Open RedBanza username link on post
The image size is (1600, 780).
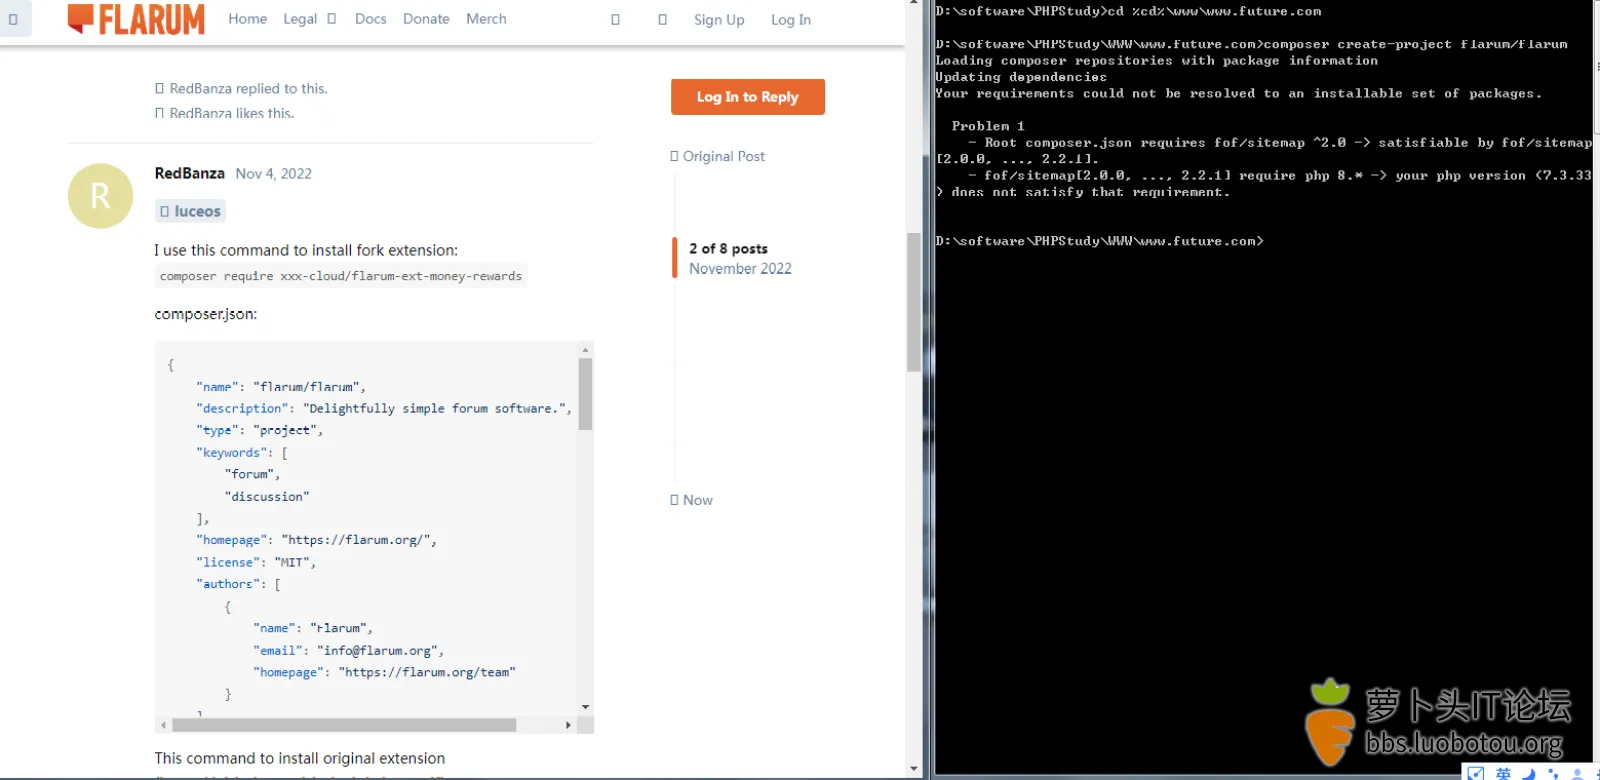pos(189,173)
